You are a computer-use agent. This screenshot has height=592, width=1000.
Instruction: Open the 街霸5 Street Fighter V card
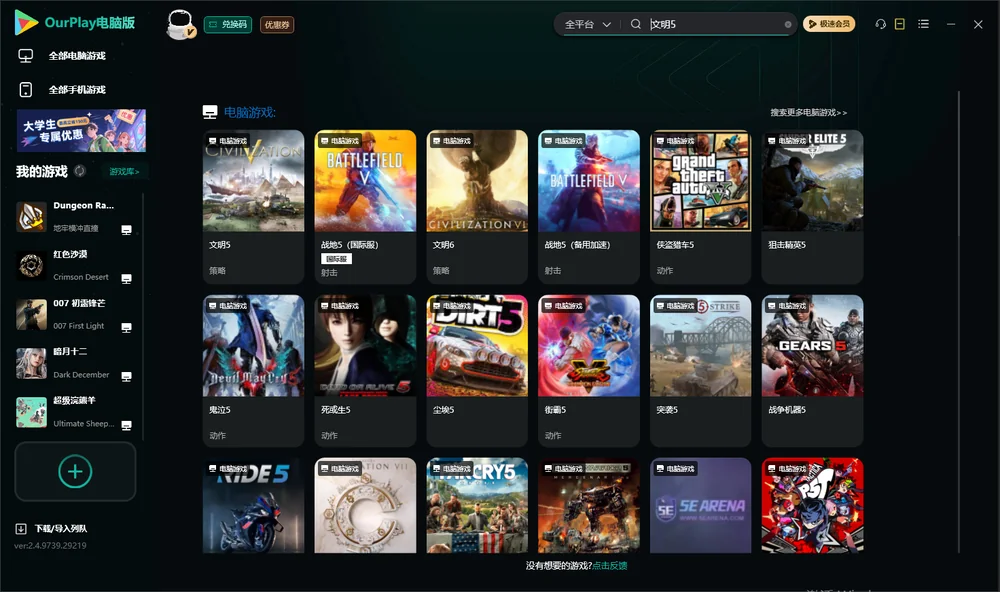(x=589, y=371)
